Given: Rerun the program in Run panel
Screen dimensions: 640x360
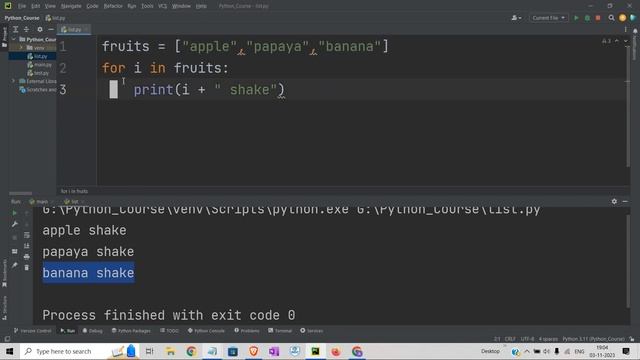Looking at the screenshot, I should pyautogui.click(x=15, y=213).
